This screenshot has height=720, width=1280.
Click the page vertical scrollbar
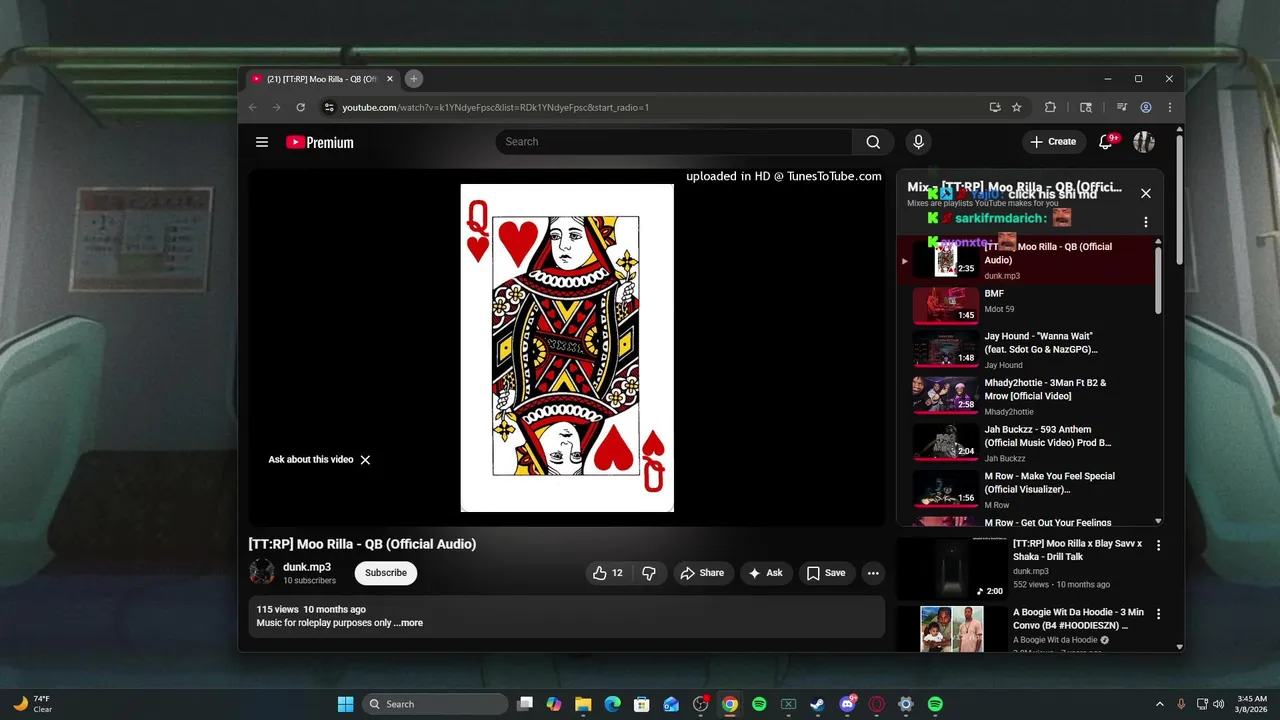1180,200
